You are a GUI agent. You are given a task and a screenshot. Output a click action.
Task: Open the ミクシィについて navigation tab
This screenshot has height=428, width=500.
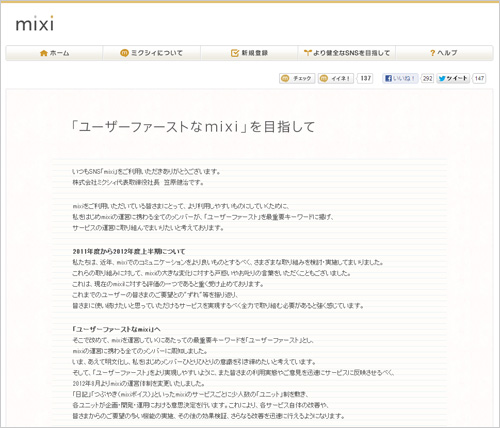[x=152, y=53]
